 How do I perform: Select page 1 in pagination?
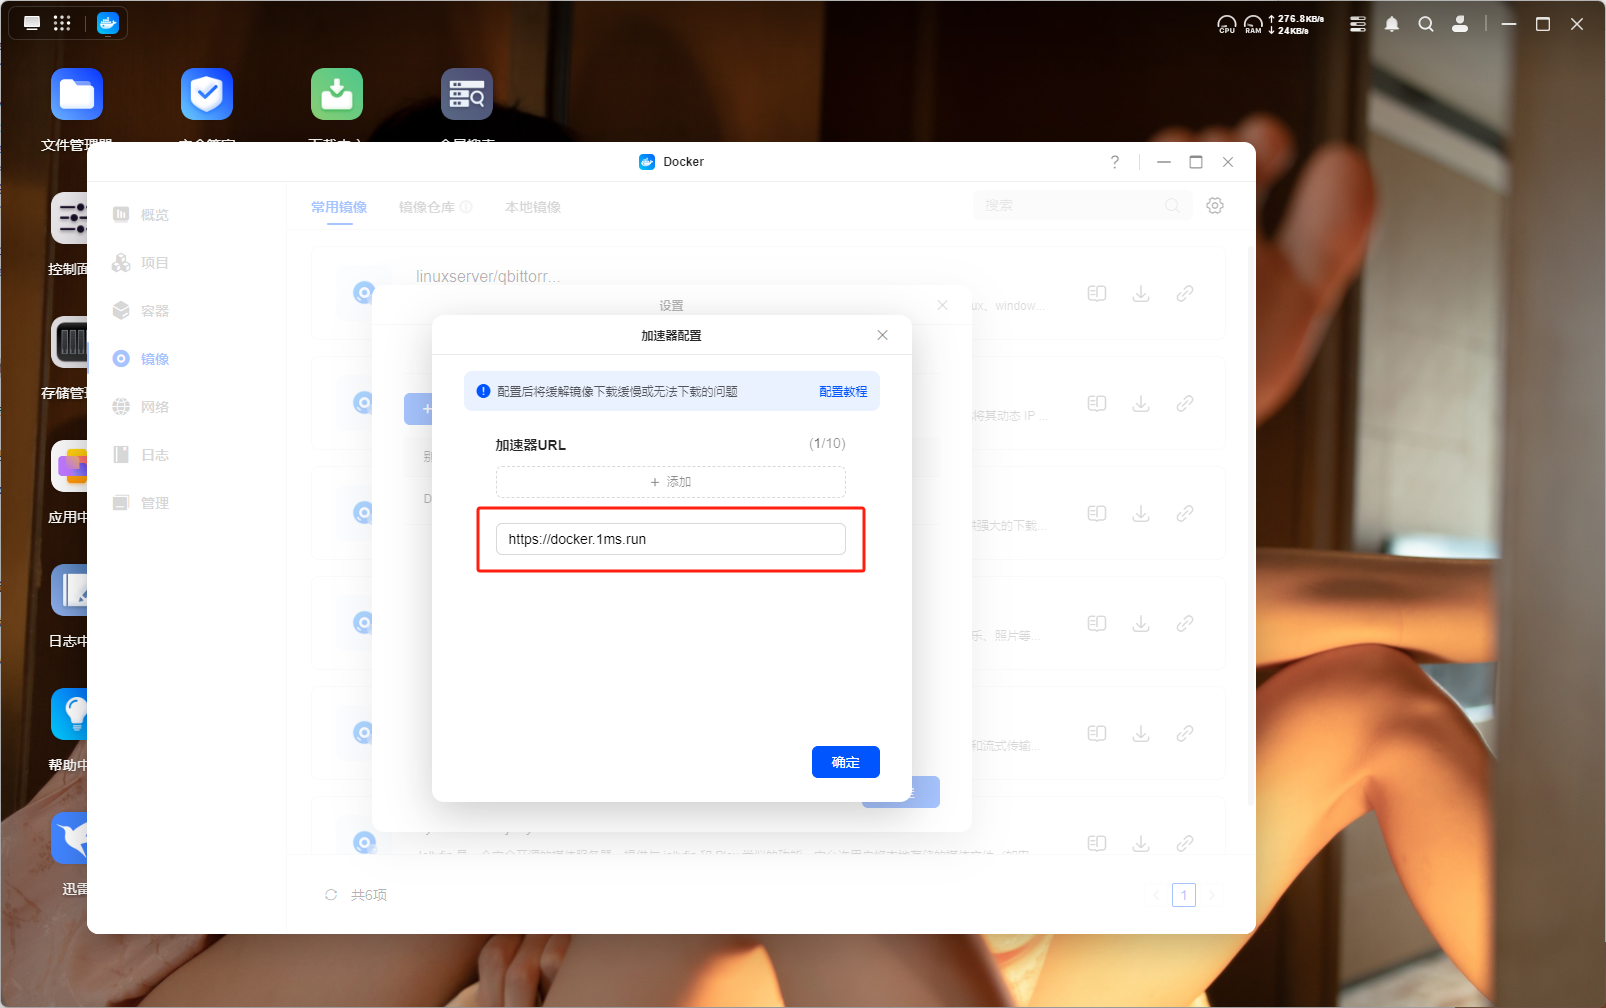[x=1184, y=895]
